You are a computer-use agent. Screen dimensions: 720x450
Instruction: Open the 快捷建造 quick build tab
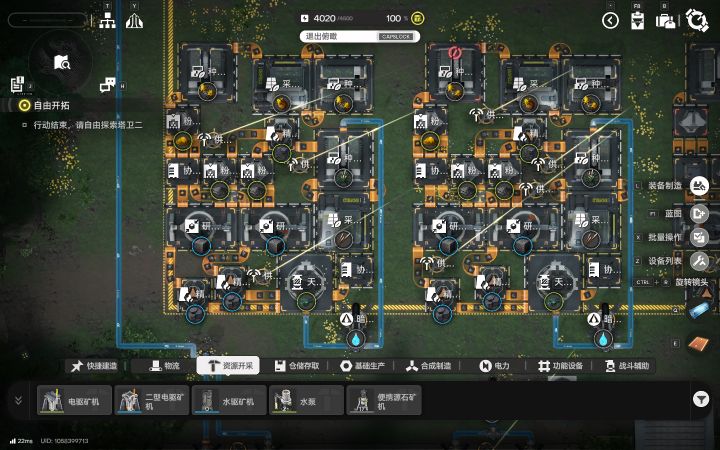tap(94, 366)
